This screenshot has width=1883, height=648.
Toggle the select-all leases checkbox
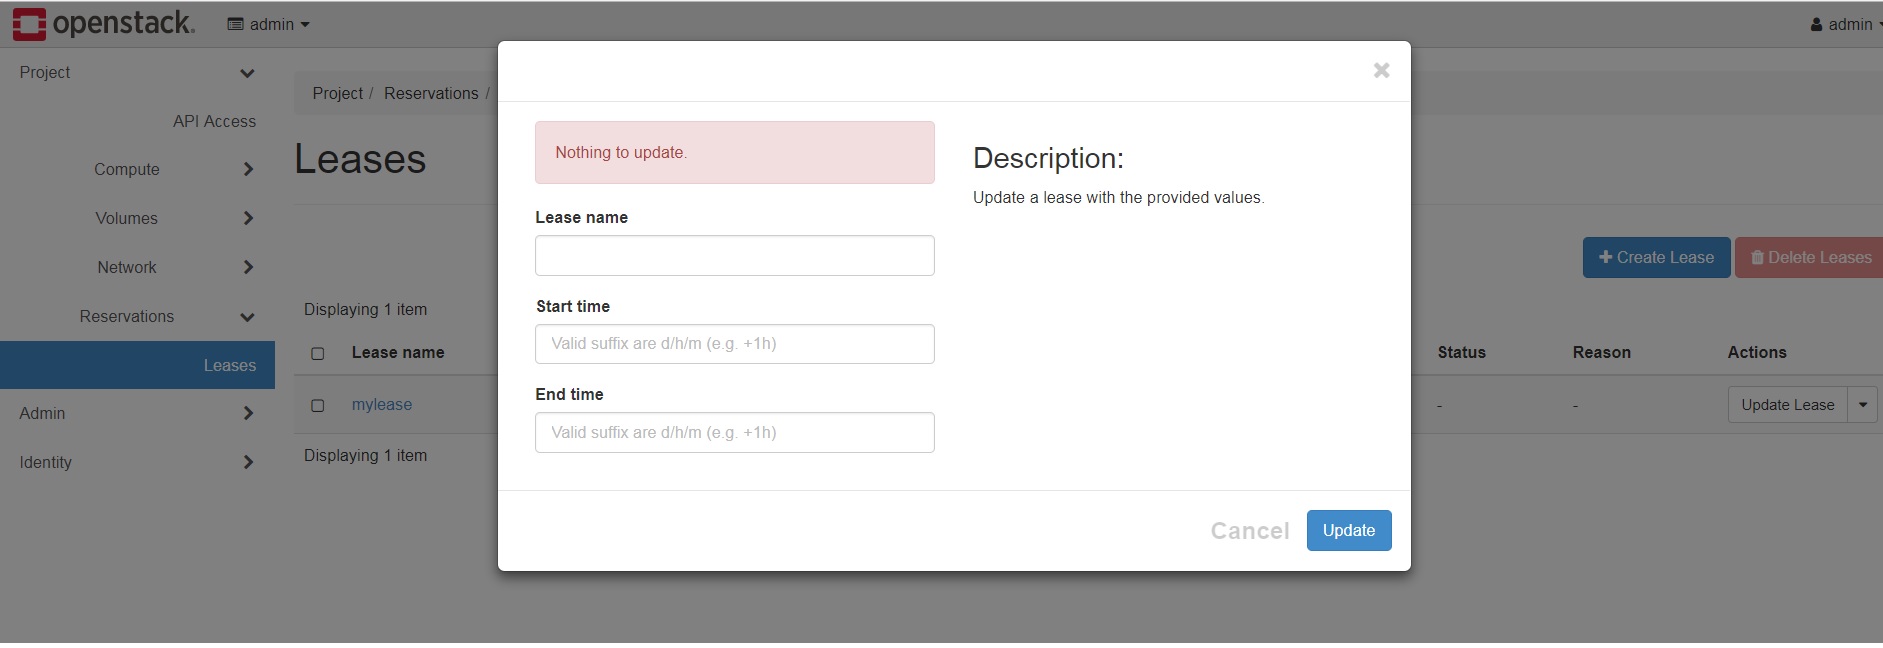point(318,353)
